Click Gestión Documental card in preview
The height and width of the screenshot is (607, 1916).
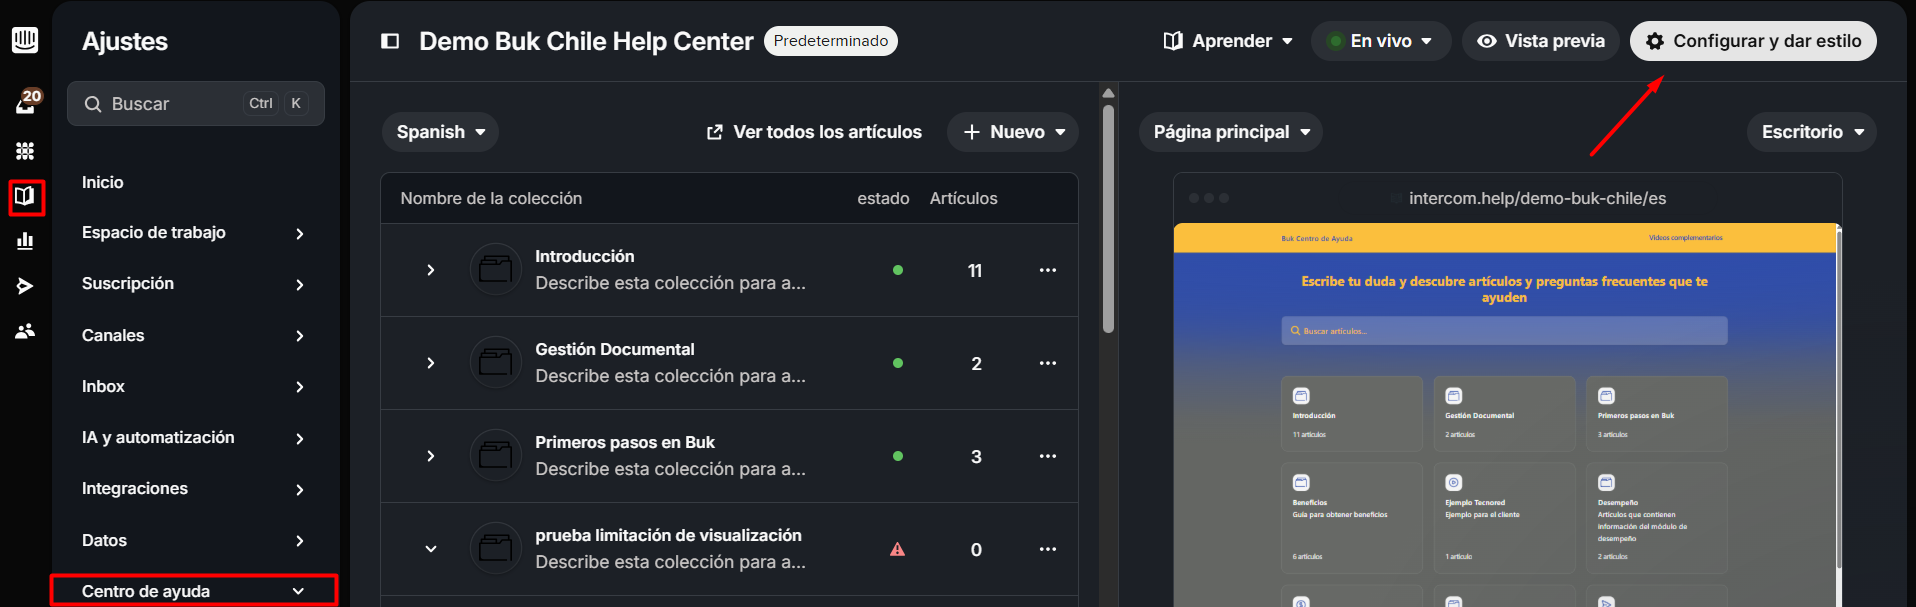[x=1504, y=414]
